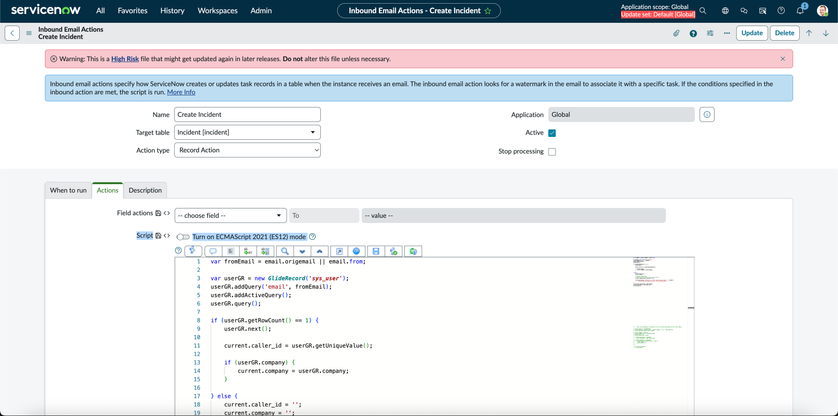Switch to the When to run tab
The height and width of the screenshot is (416, 838).
(68, 190)
